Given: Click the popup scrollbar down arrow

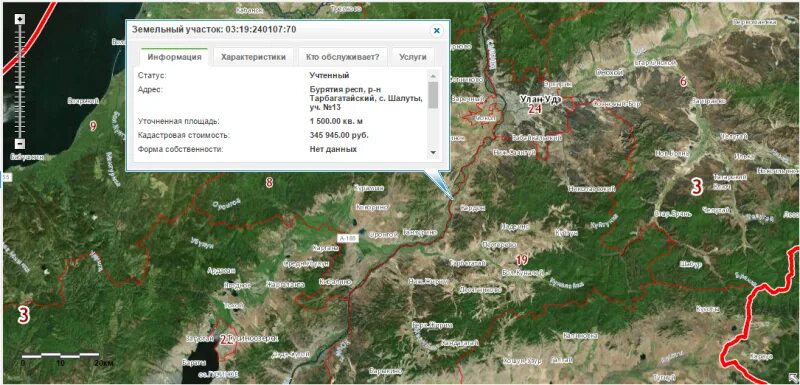Looking at the screenshot, I should click(x=433, y=152).
